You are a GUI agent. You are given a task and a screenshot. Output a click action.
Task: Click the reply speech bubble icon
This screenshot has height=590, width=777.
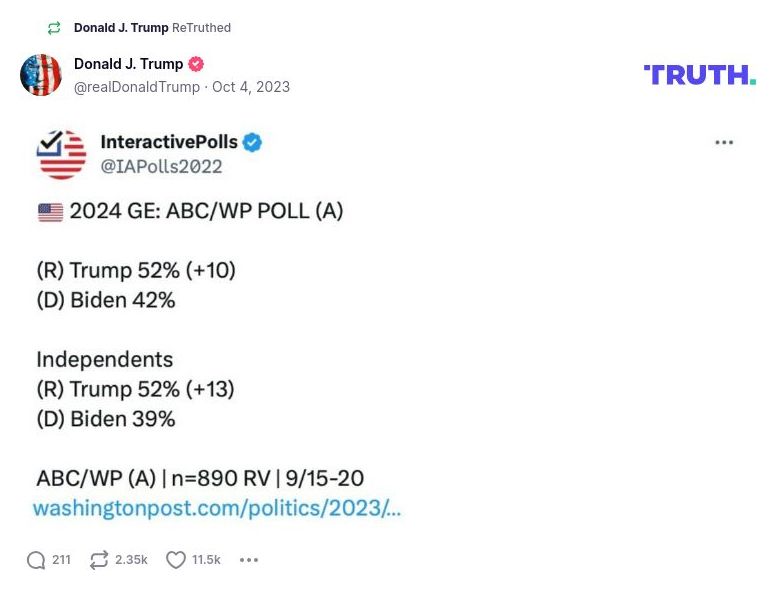tap(36, 560)
